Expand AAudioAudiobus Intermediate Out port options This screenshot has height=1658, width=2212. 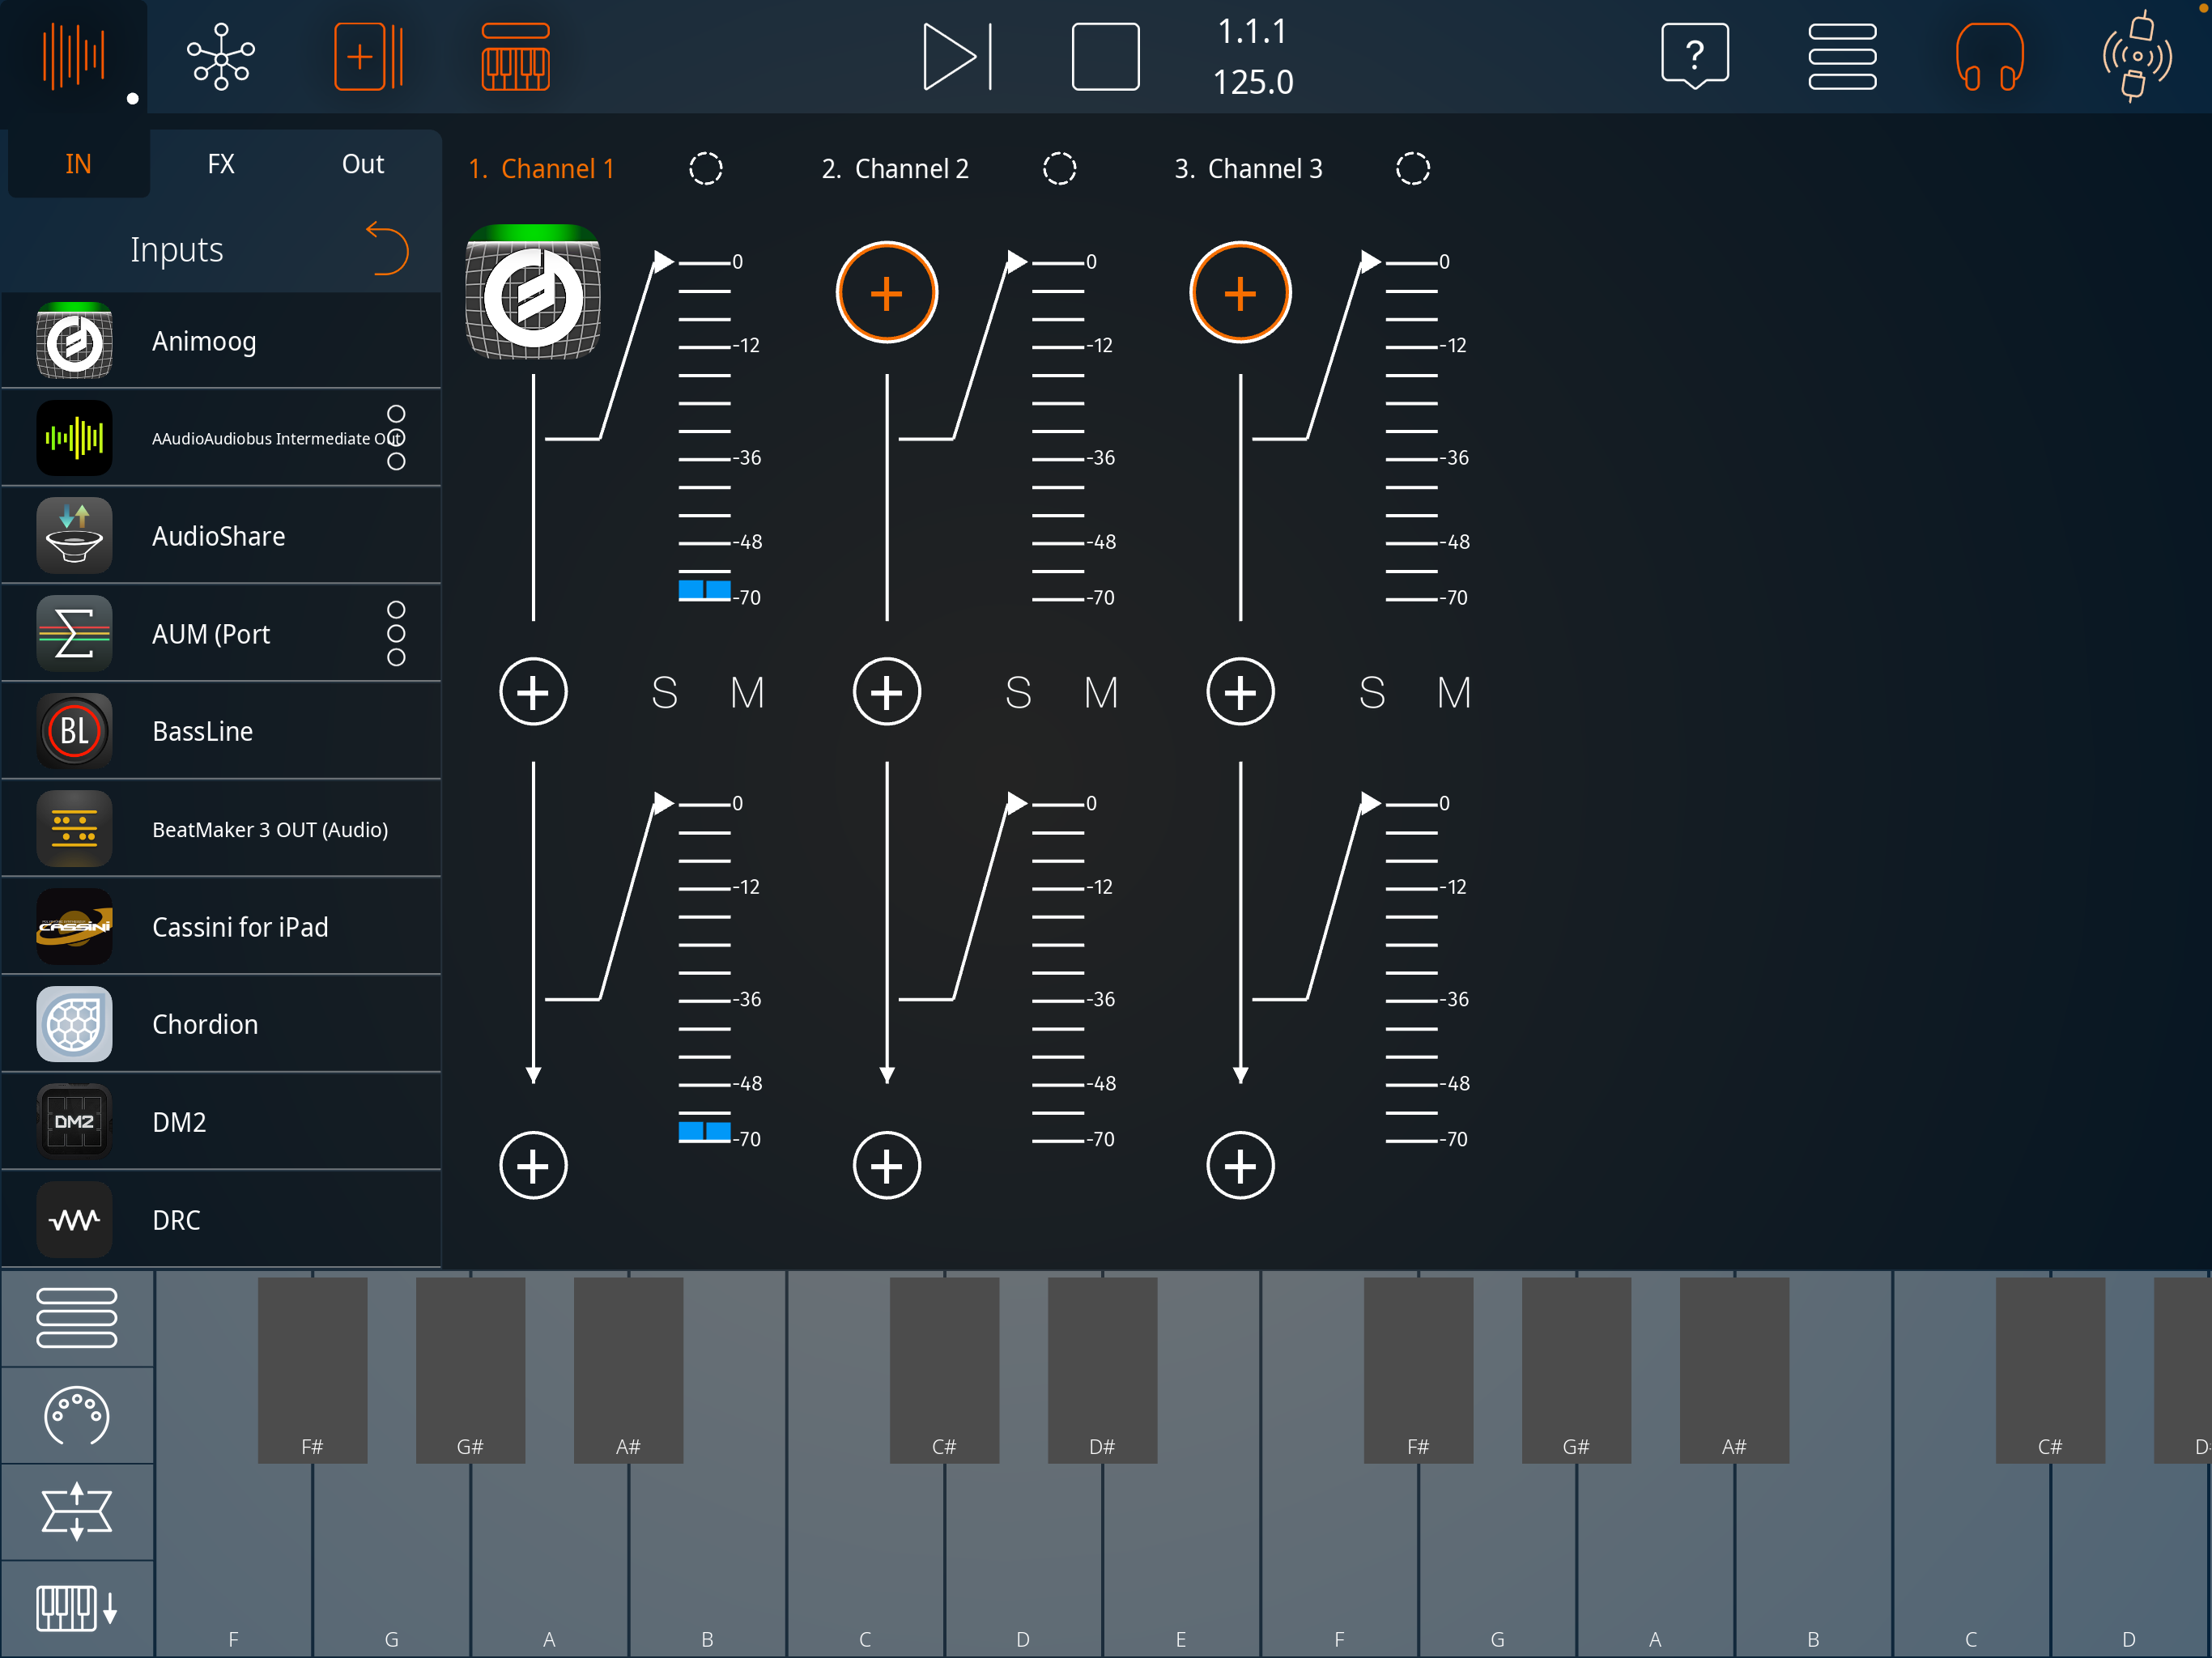tap(396, 438)
